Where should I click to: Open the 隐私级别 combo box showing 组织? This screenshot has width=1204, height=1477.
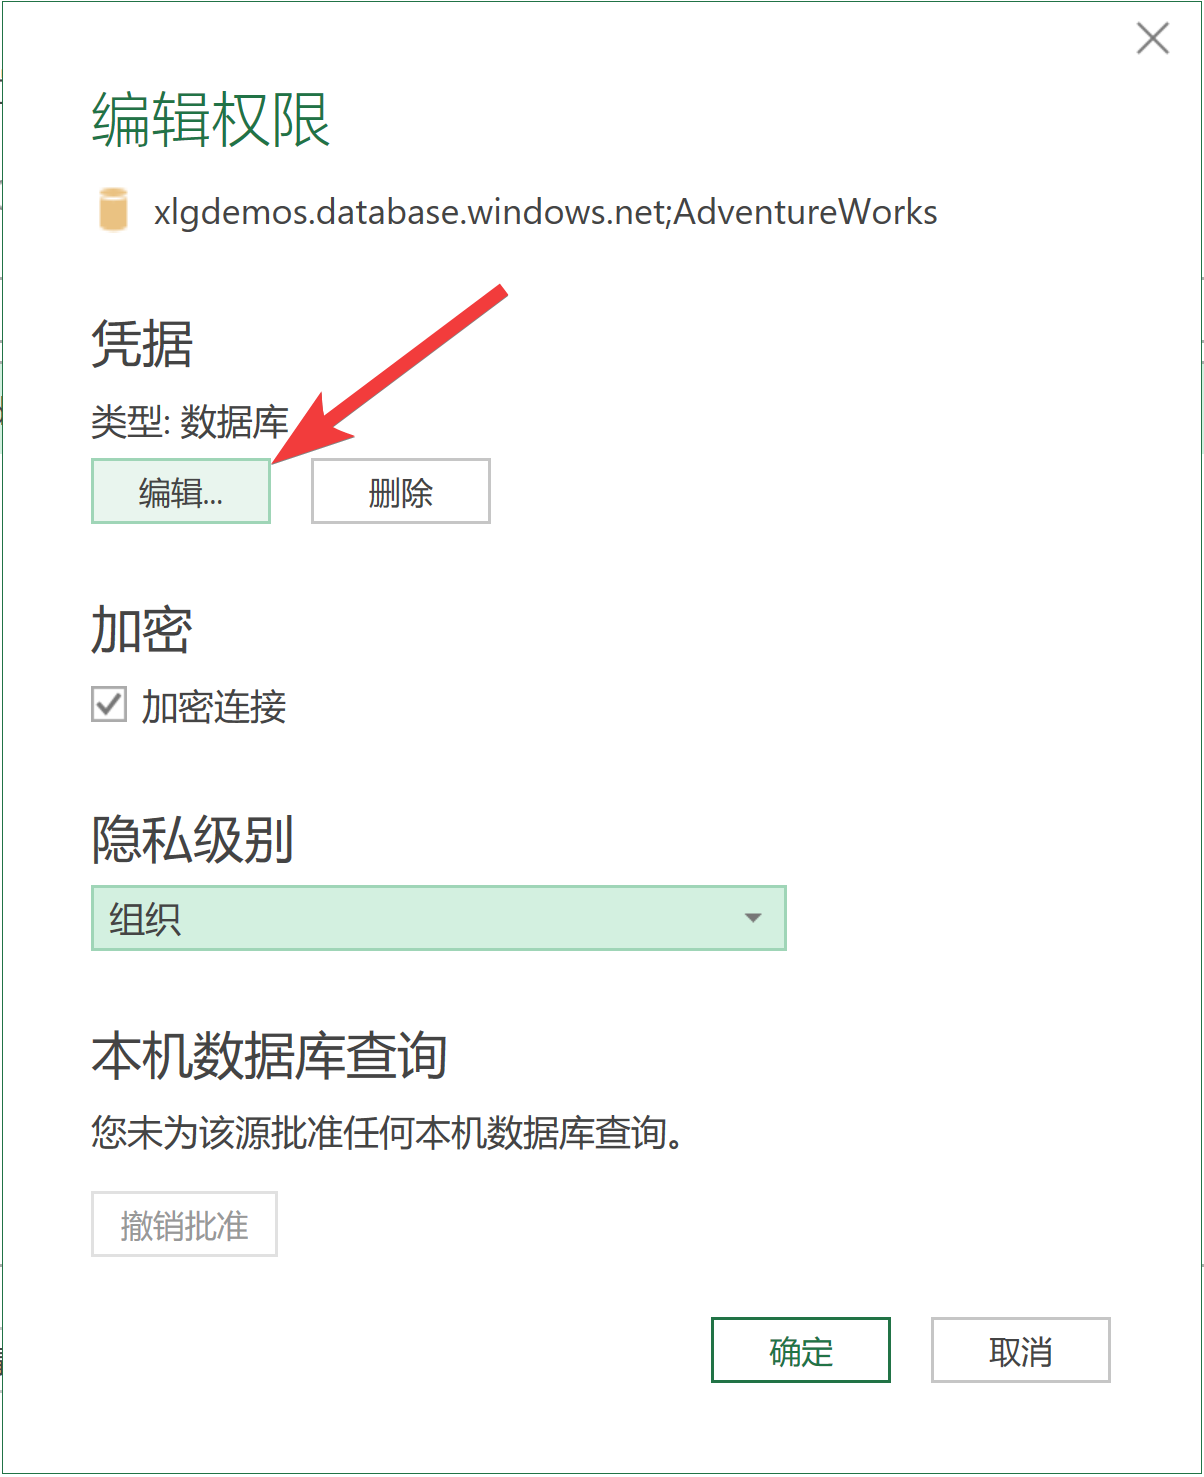[439, 918]
